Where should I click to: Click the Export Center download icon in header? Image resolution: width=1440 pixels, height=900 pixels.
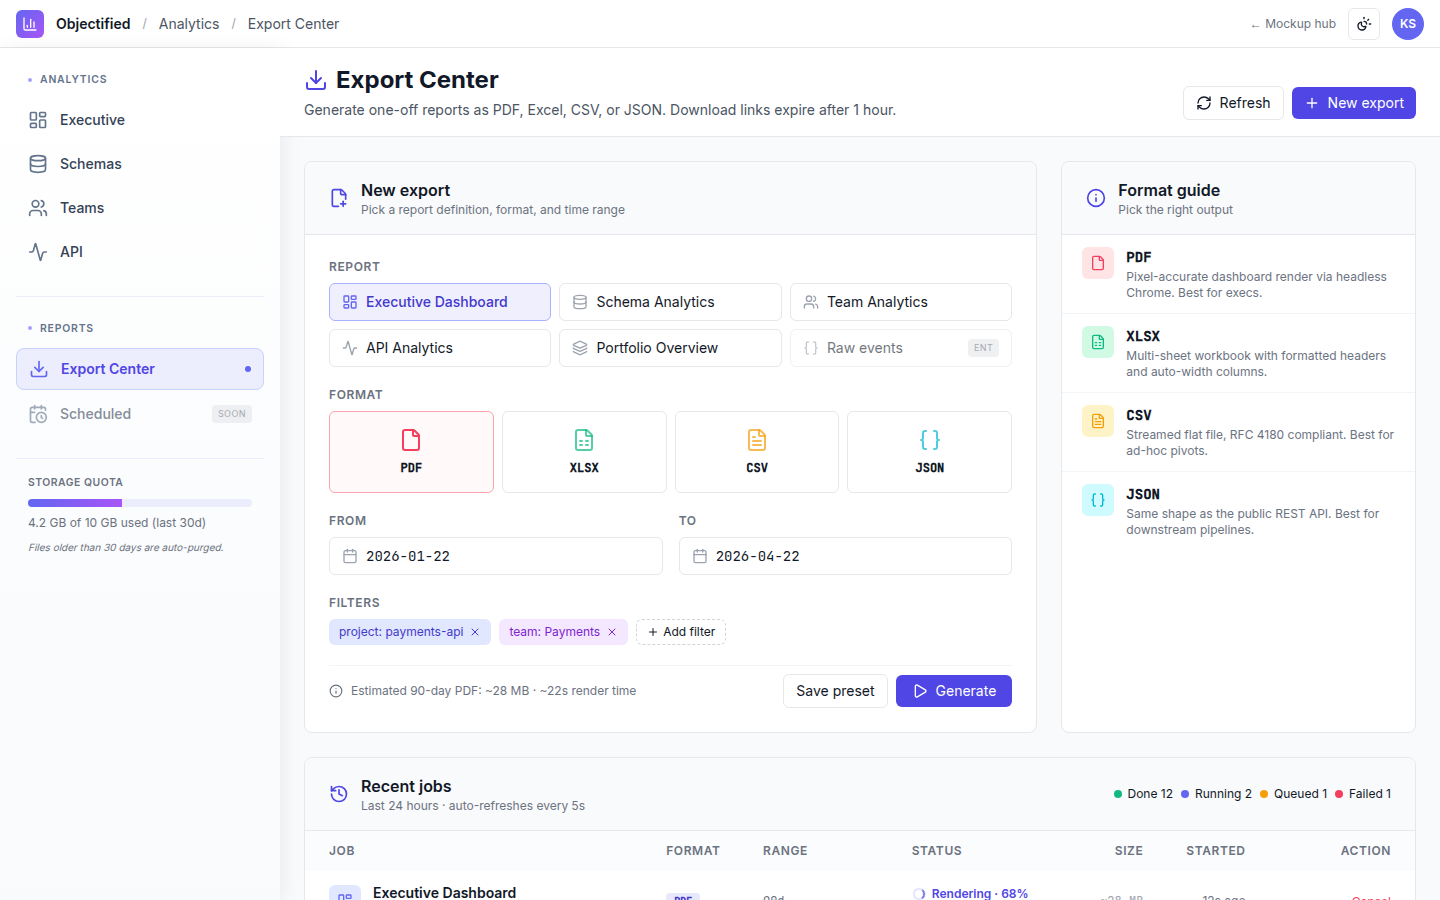point(316,80)
